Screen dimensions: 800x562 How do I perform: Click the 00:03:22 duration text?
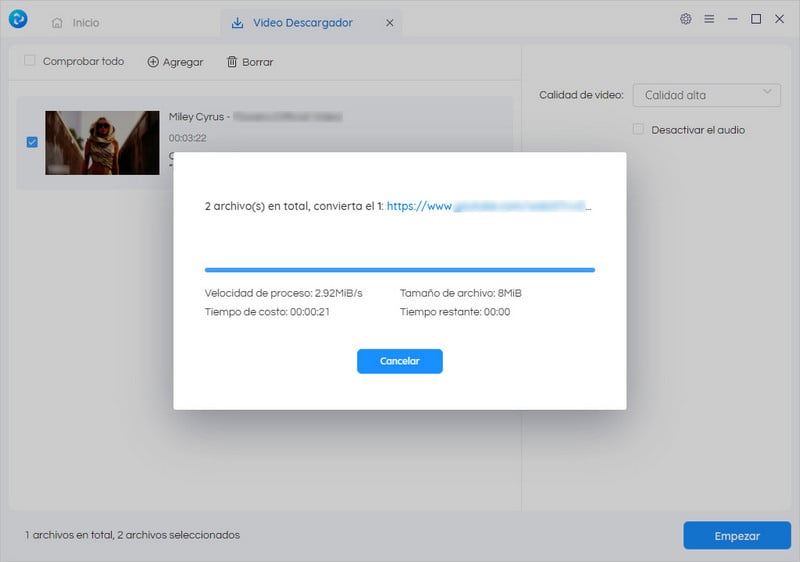(187, 138)
